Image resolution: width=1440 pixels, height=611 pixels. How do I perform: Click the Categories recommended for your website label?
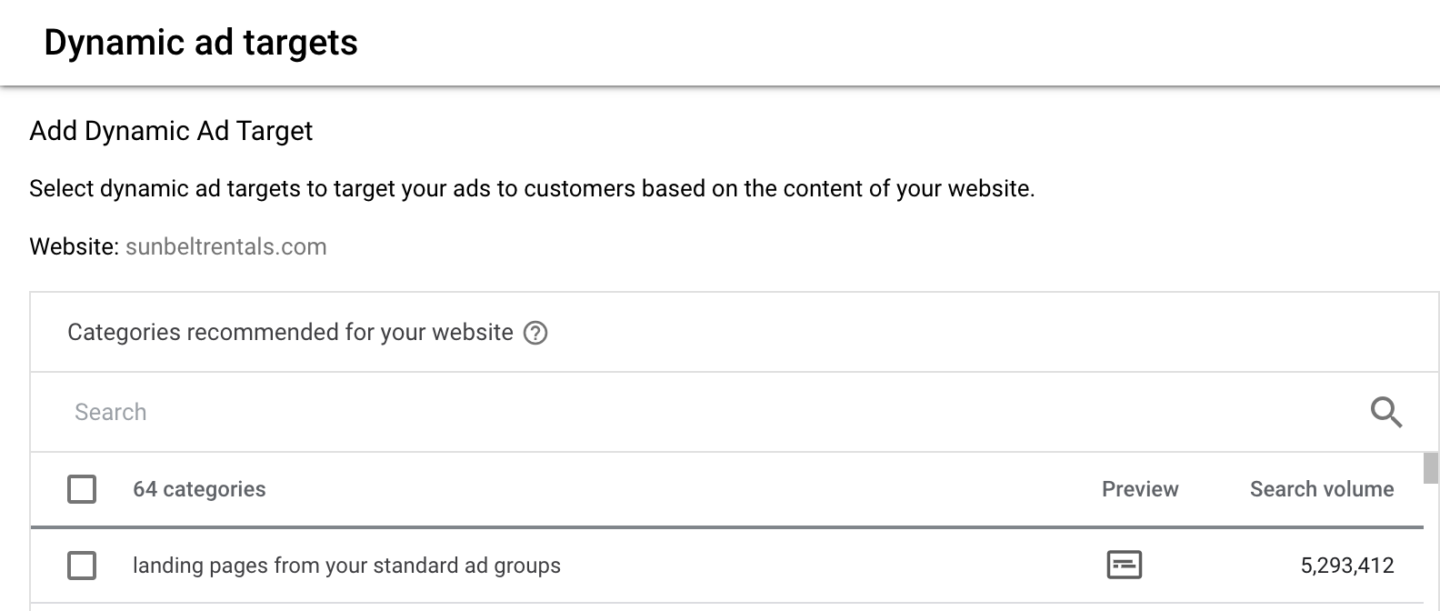point(290,332)
